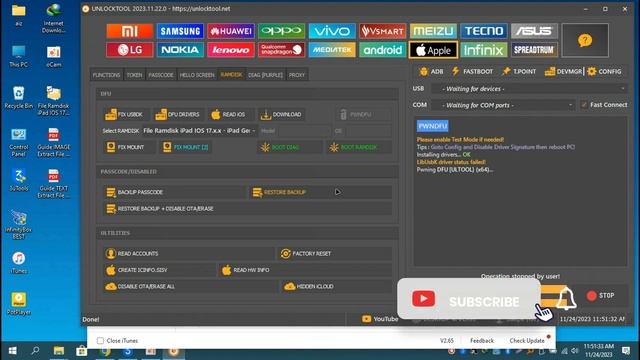
Task: Click the Fix Mount [2] button
Action: [186, 147]
